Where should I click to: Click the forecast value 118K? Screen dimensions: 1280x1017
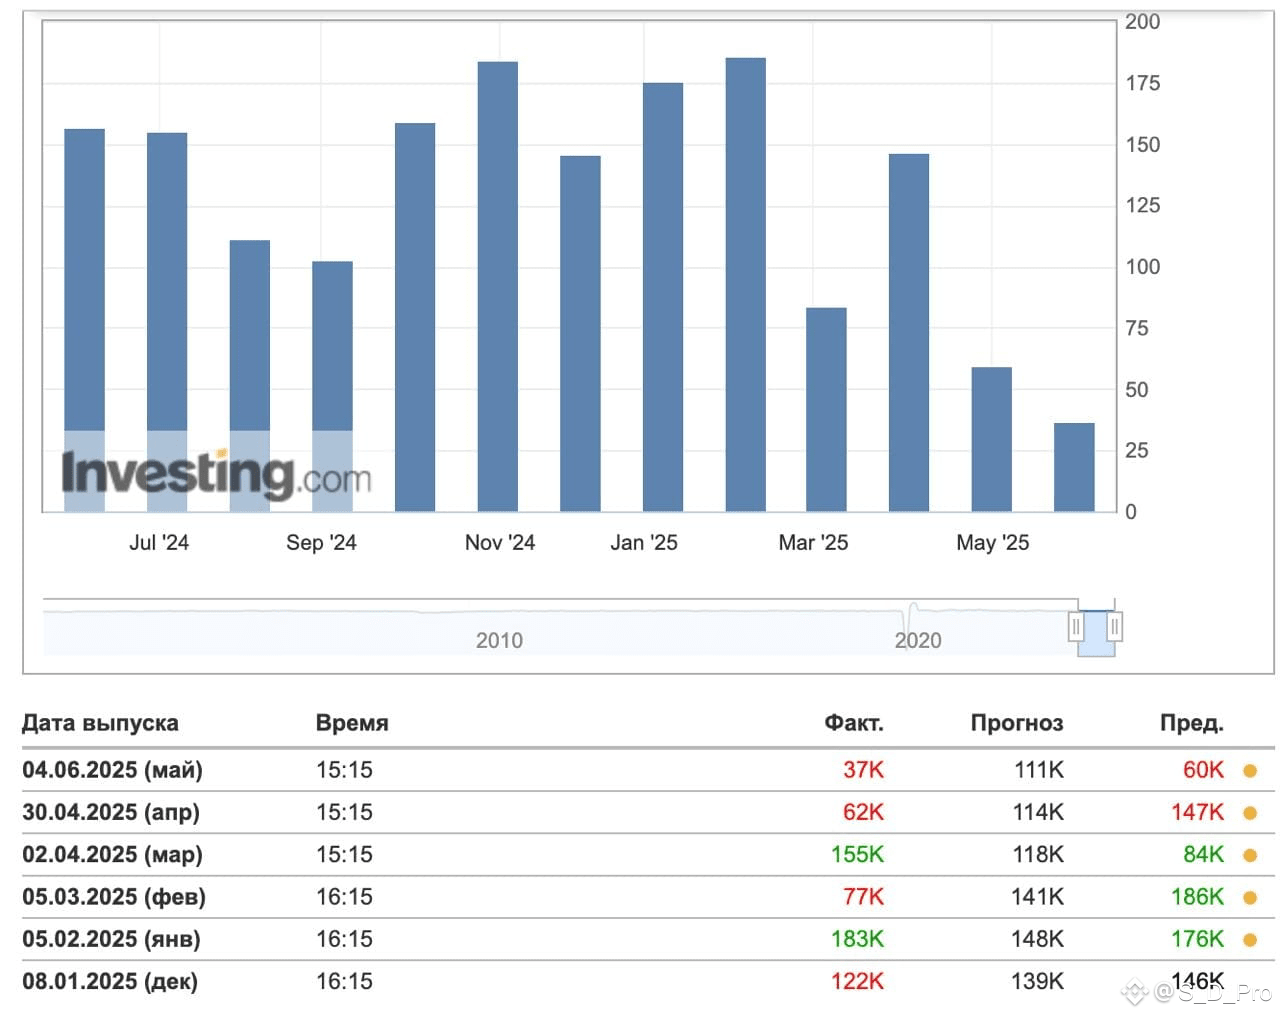click(x=1038, y=854)
